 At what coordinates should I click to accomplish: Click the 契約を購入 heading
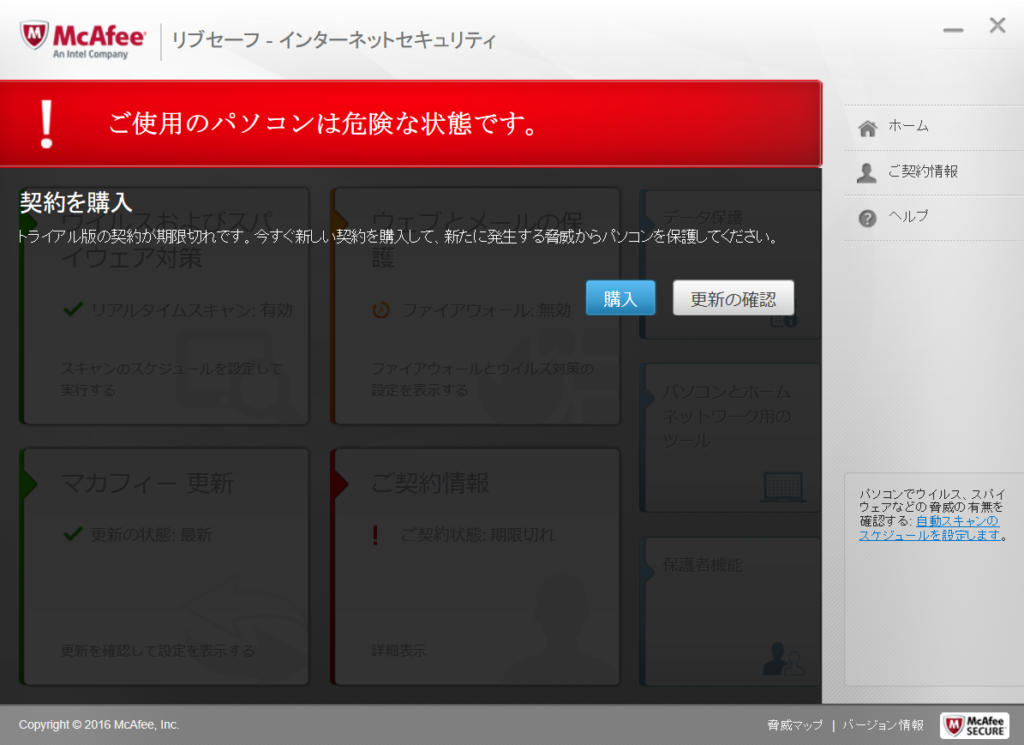tap(76, 202)
